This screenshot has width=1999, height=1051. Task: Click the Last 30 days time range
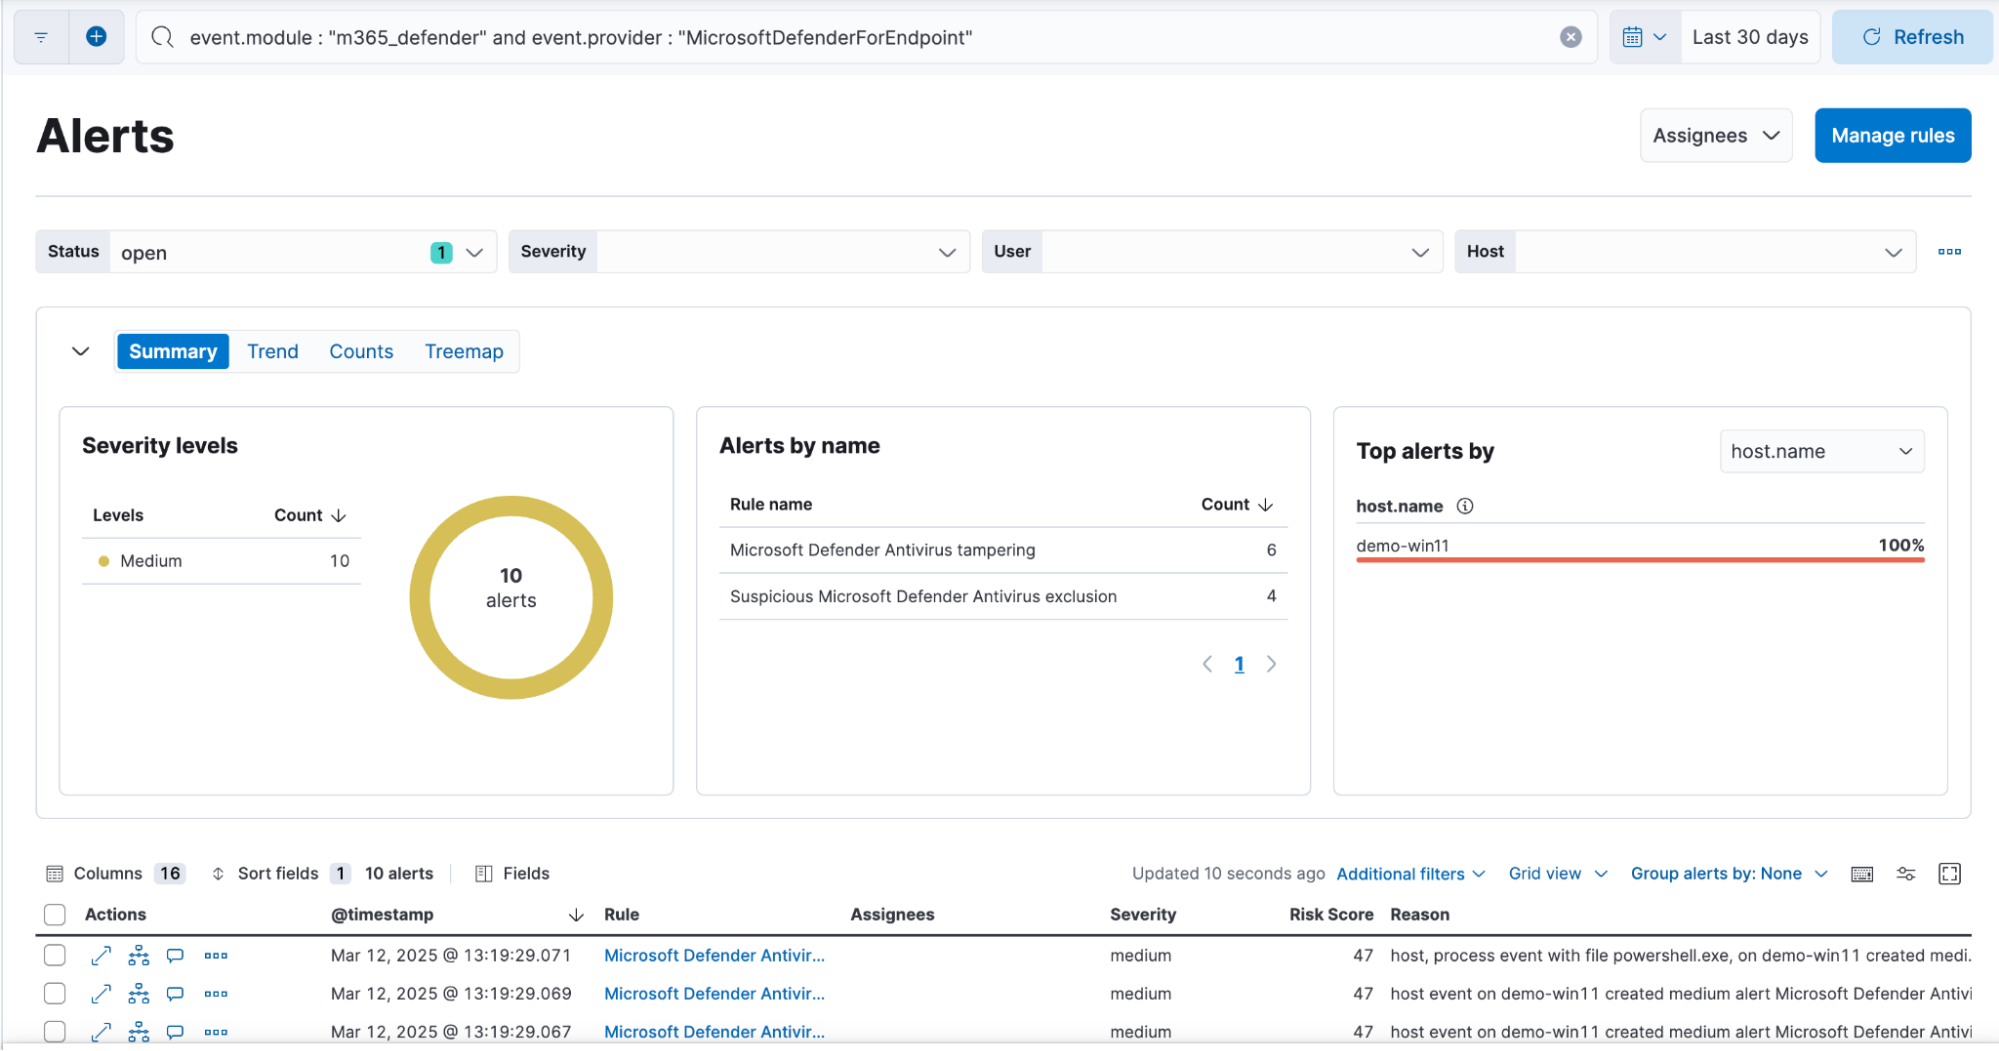pyautogui.click(x=1750, y=37)
